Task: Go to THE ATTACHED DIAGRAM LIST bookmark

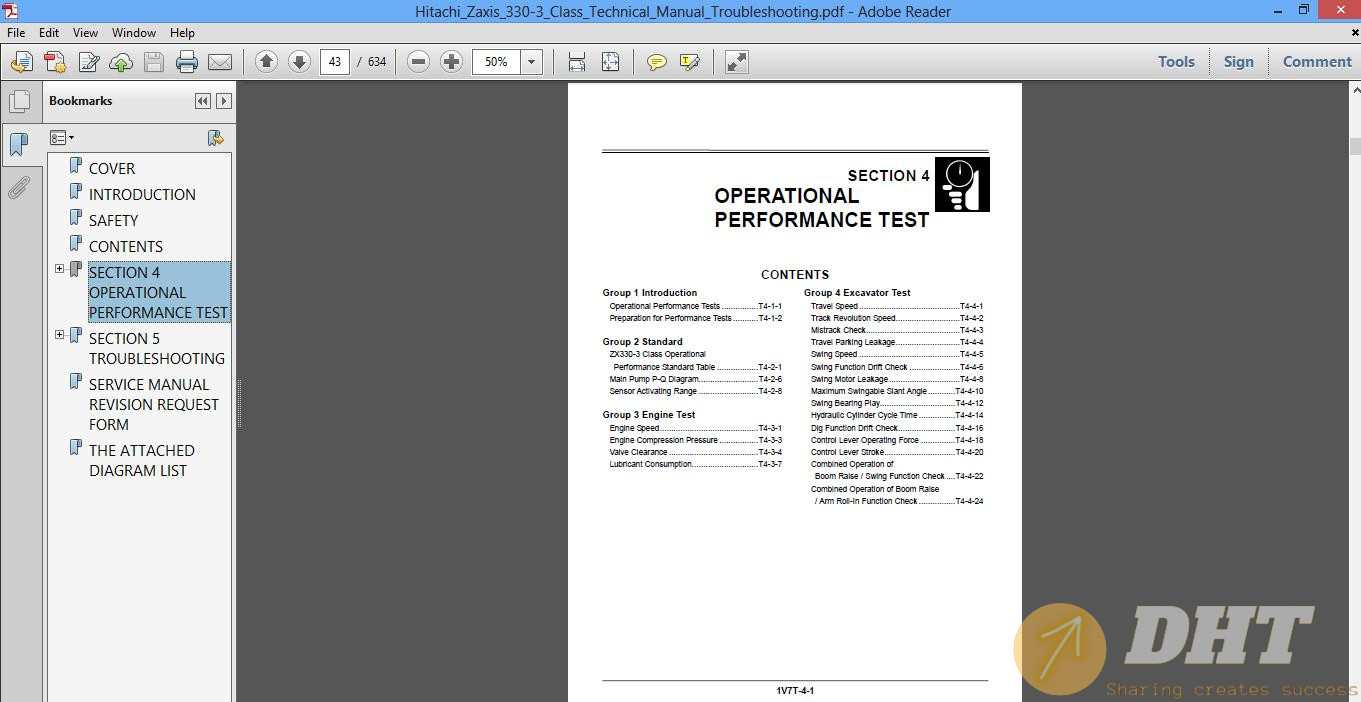Action: click(x=142, y=461)
